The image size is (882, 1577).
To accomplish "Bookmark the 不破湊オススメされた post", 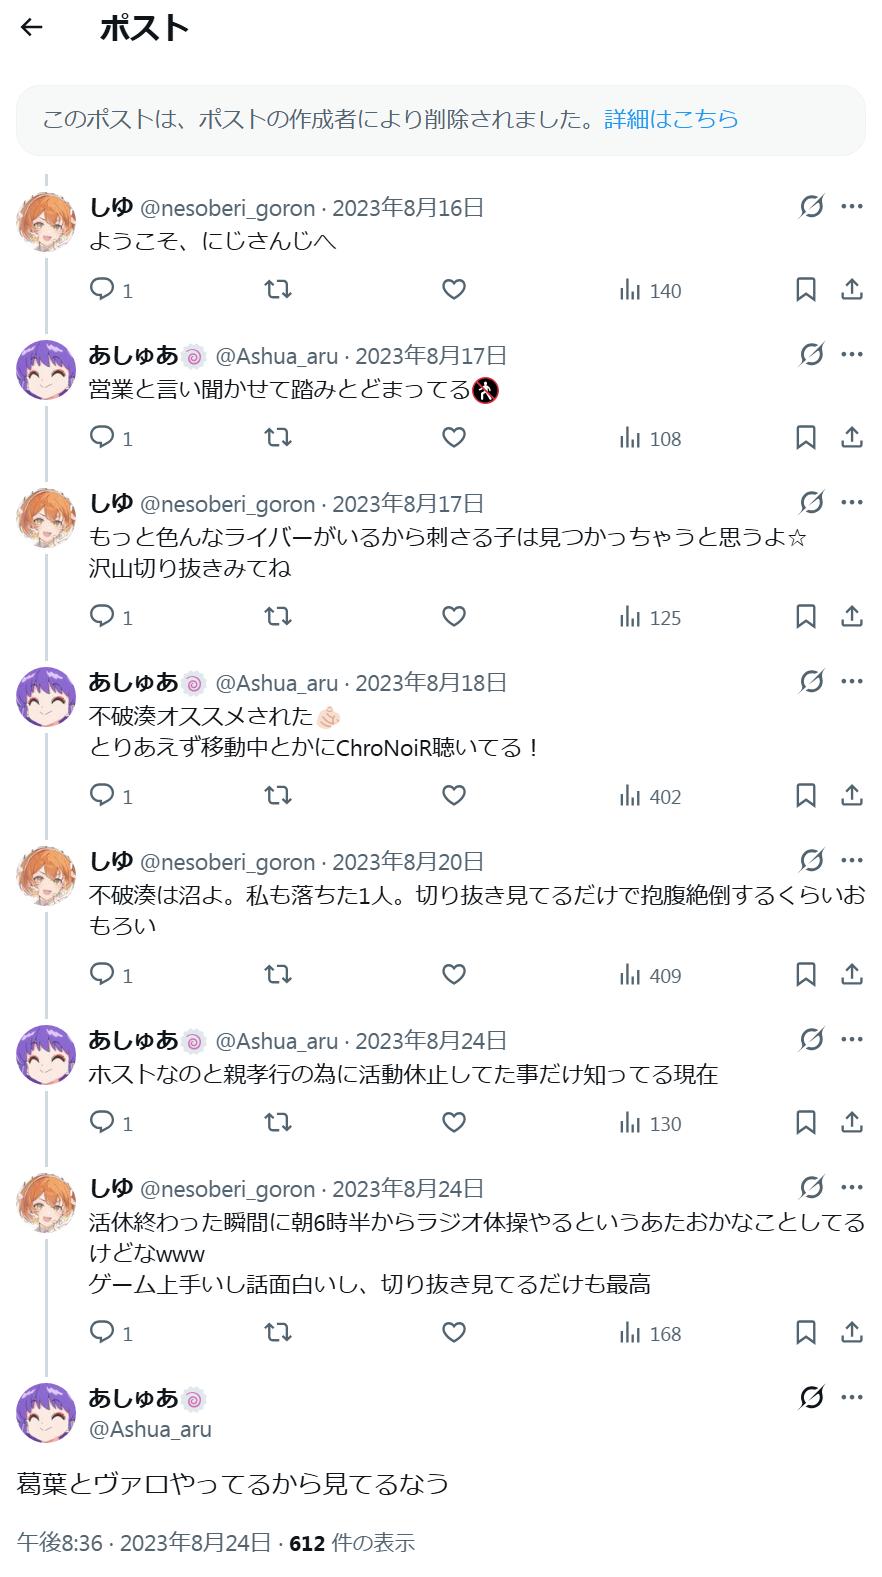I will (805, 796).
